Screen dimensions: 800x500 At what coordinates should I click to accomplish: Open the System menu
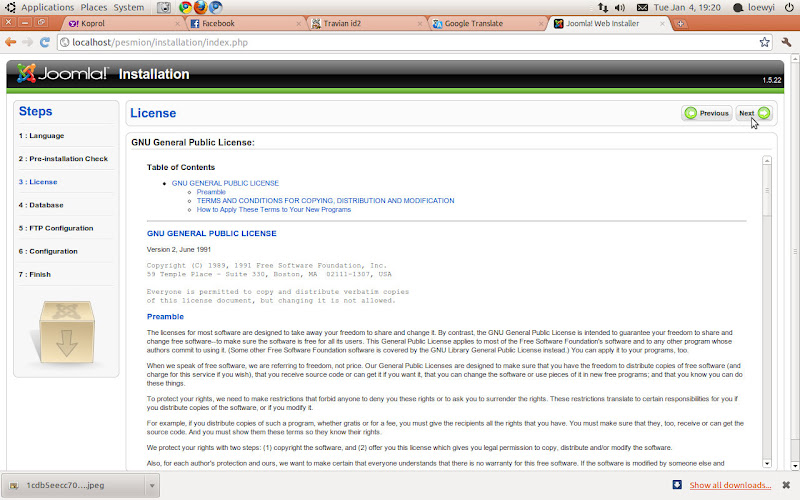point(129,7)
